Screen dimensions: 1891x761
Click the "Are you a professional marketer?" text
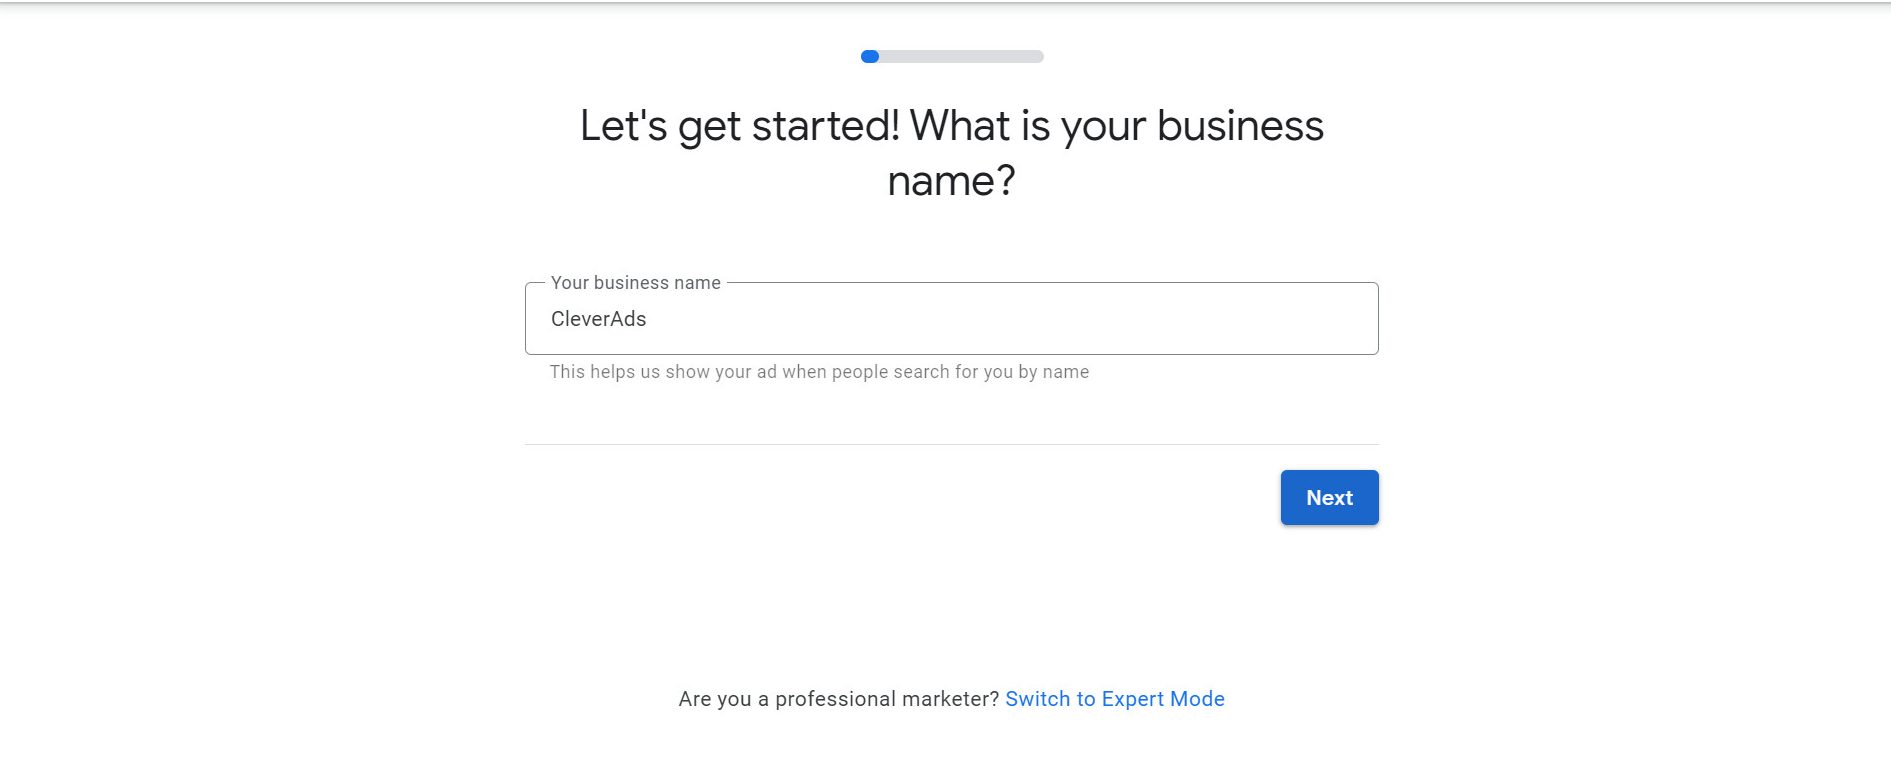click(x=838, y=699)
